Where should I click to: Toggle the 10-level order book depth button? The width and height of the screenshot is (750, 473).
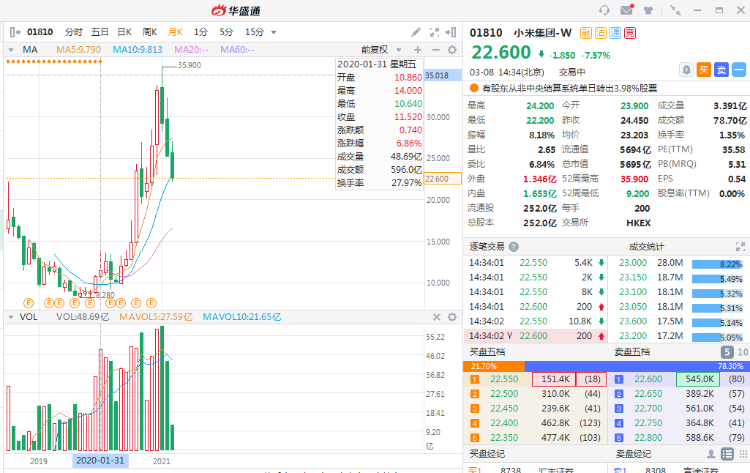[741, 352]
